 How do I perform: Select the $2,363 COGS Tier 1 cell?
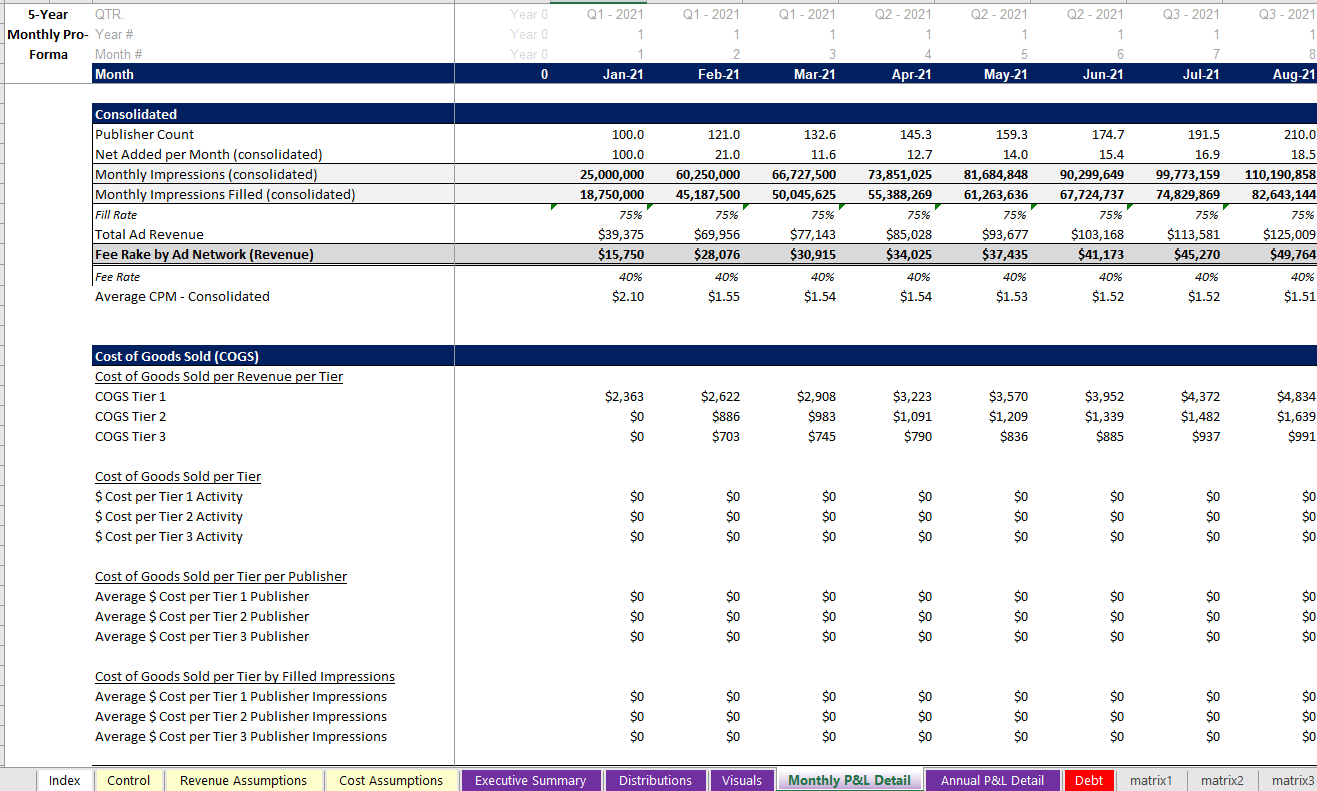[598, 396]
